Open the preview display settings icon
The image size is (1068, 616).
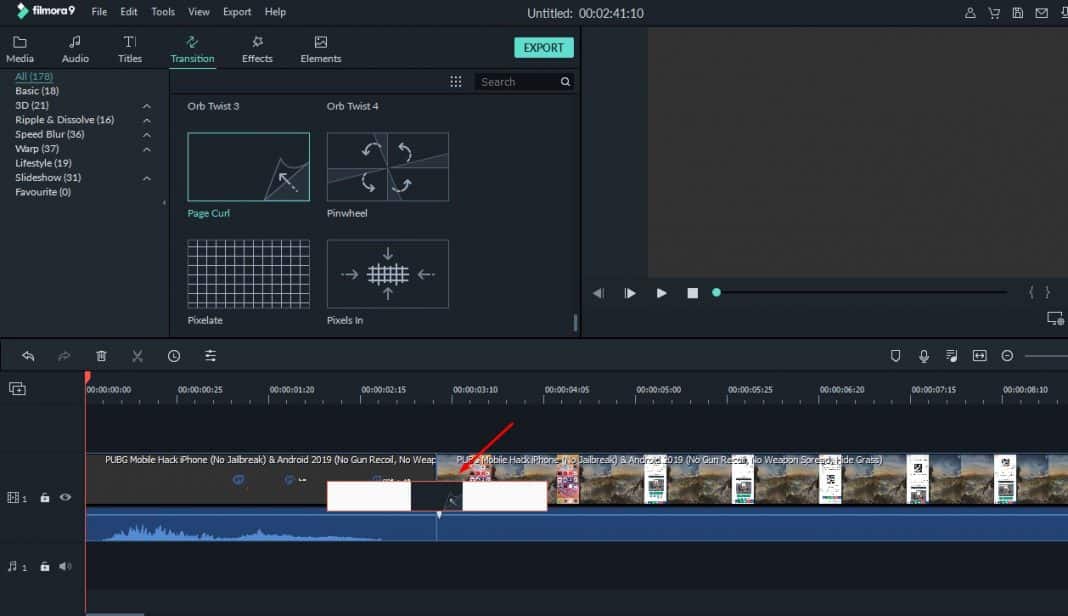click(x=1055, y=318)
